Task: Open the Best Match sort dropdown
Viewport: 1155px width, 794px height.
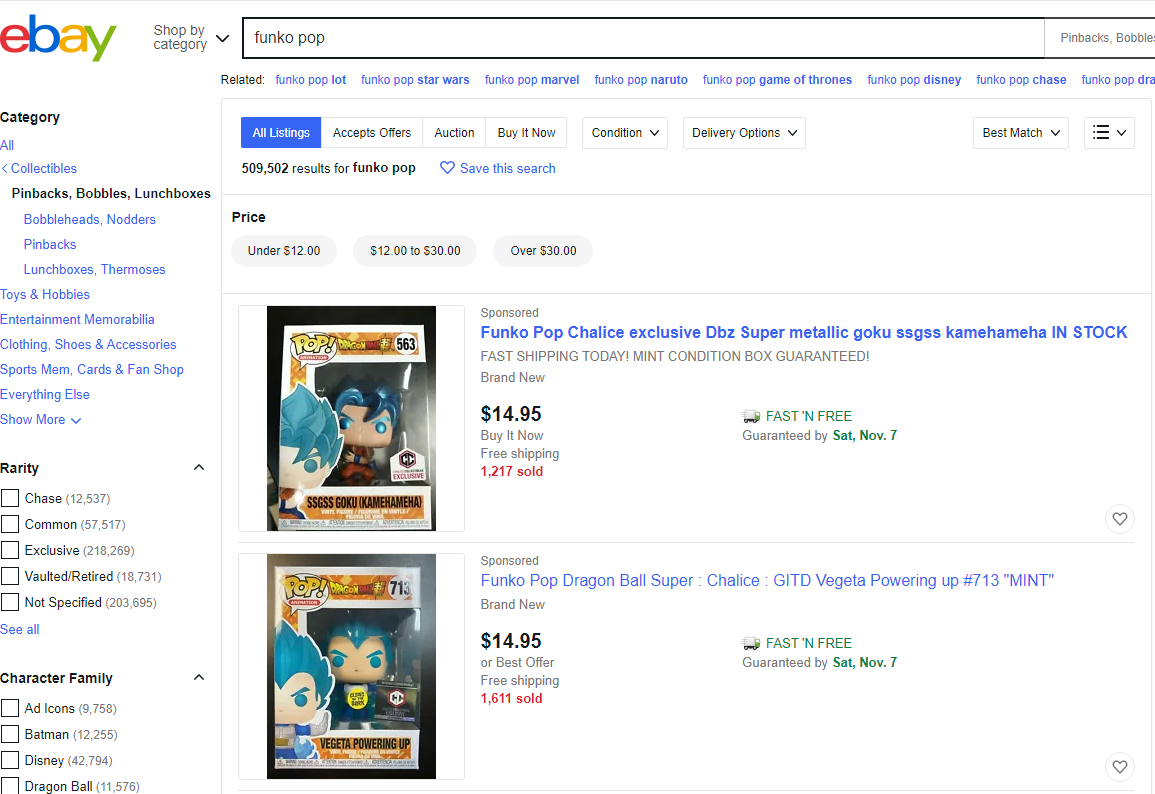Action: [x=1020, y=133]
